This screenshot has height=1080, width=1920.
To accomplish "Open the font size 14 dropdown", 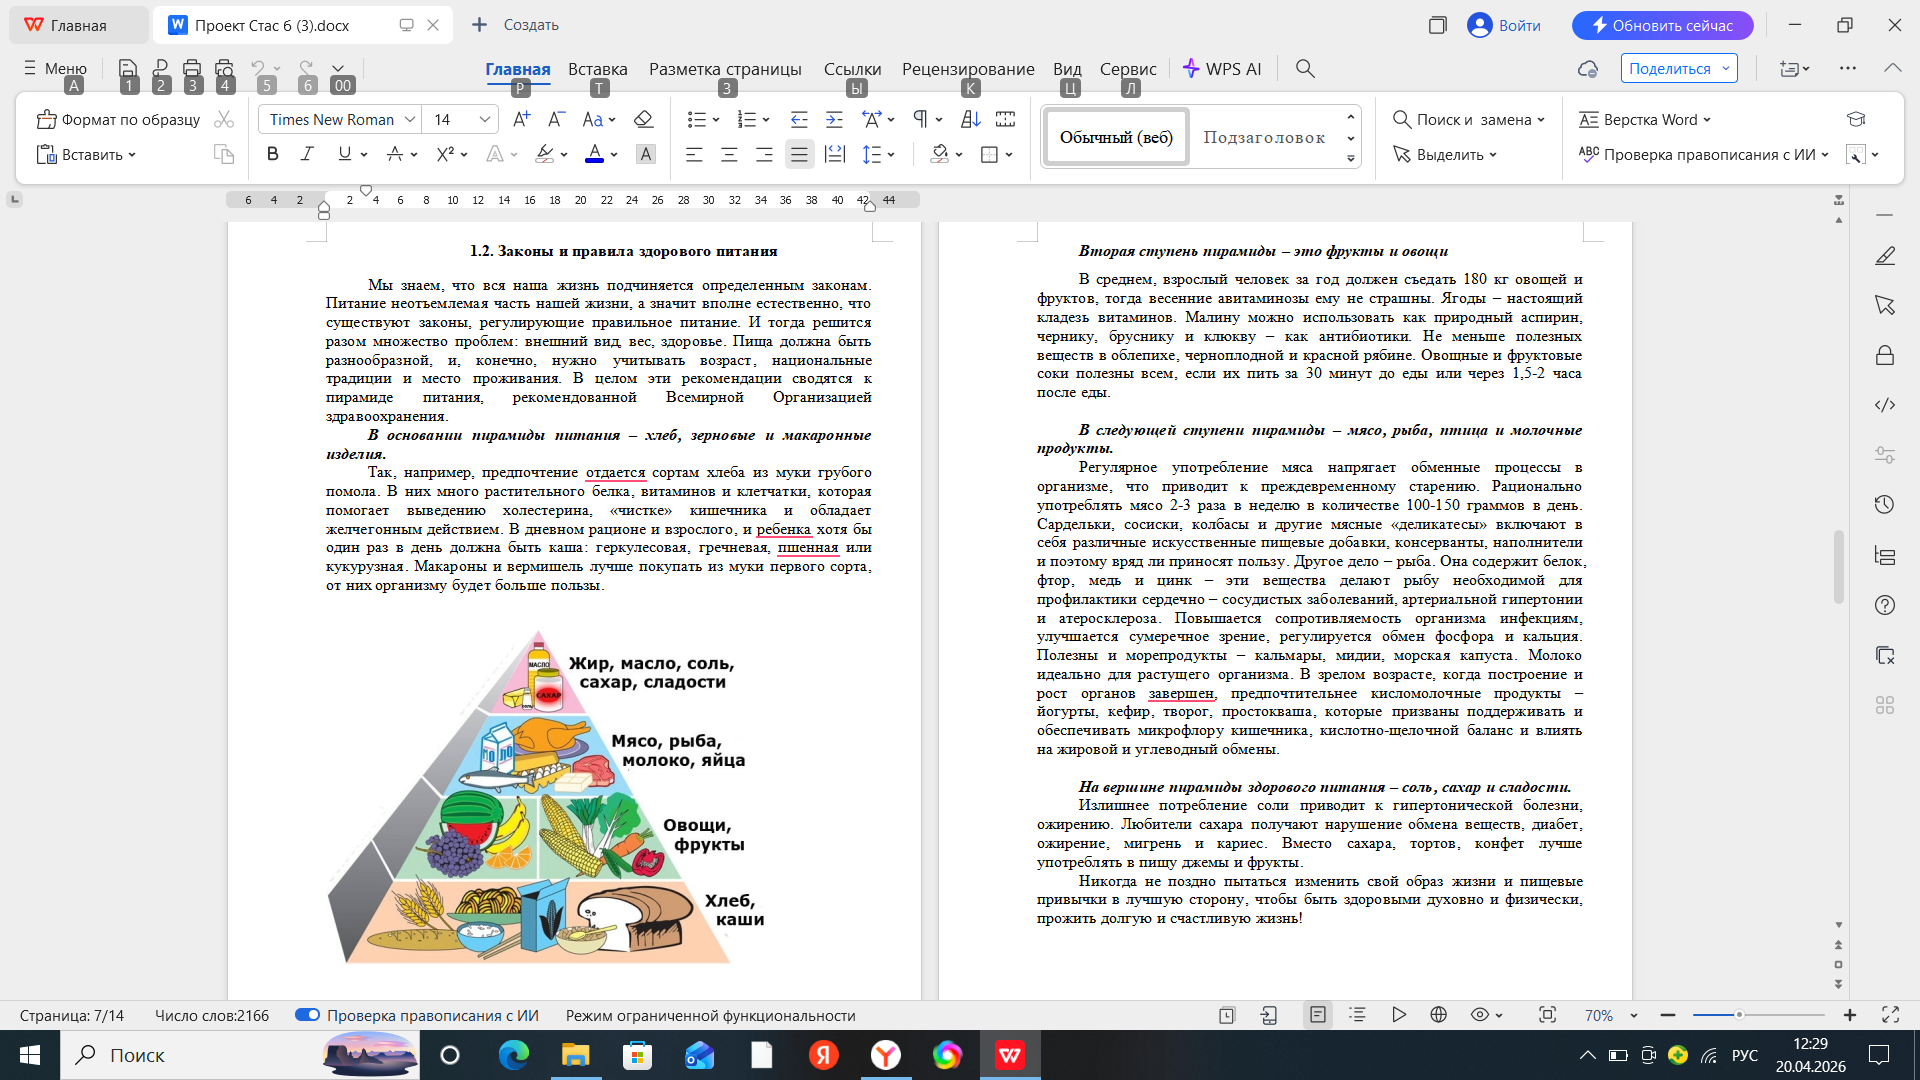I will (x=485, y=119).
